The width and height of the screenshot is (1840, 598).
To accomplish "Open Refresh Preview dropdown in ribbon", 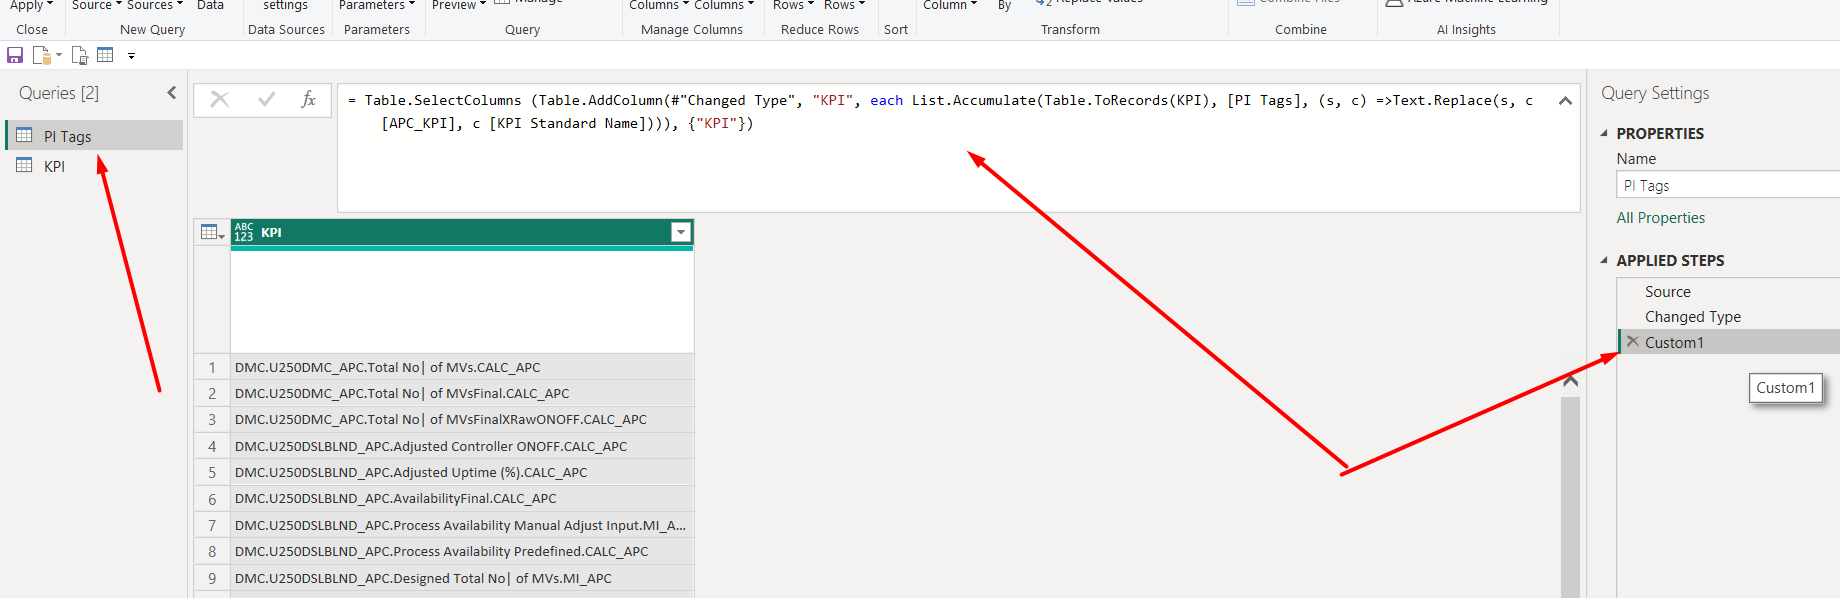I will pyautogui.click(x=459, y=5).
